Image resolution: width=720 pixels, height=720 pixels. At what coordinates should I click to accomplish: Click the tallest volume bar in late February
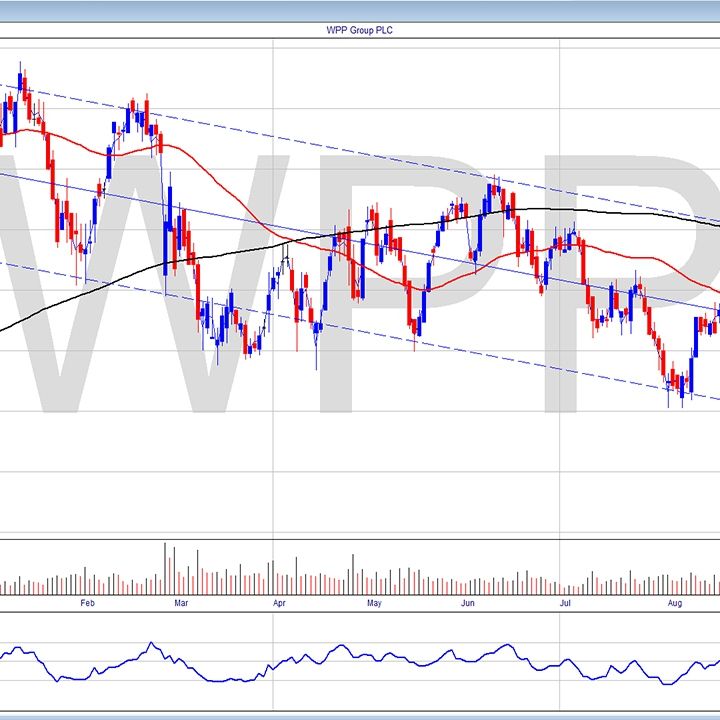[165, 568]
